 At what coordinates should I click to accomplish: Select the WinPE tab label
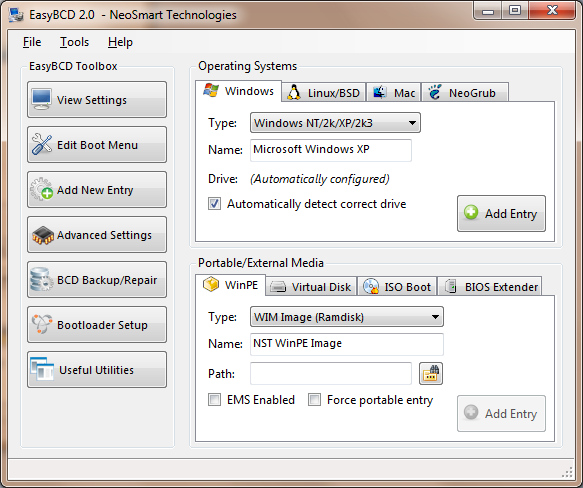tap(241, 285)
